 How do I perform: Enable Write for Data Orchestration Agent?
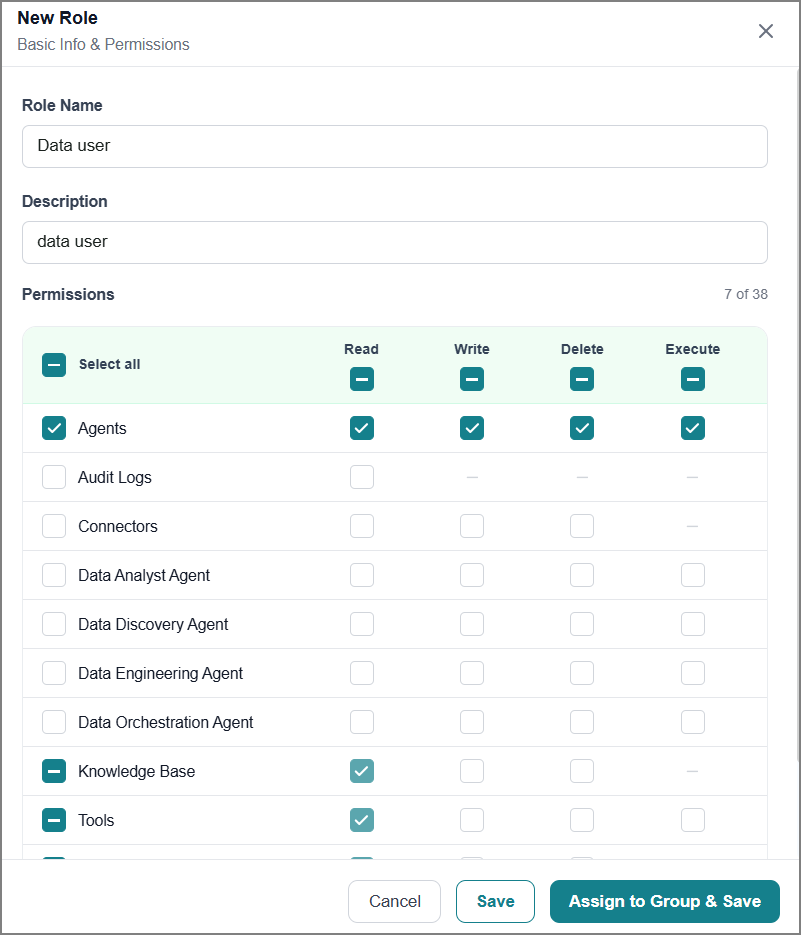pos(472,722)
